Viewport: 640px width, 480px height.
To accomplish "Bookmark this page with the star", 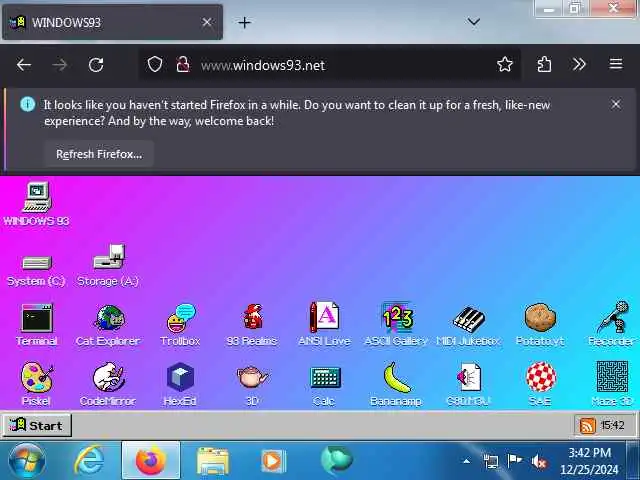I will click(505, 64).
